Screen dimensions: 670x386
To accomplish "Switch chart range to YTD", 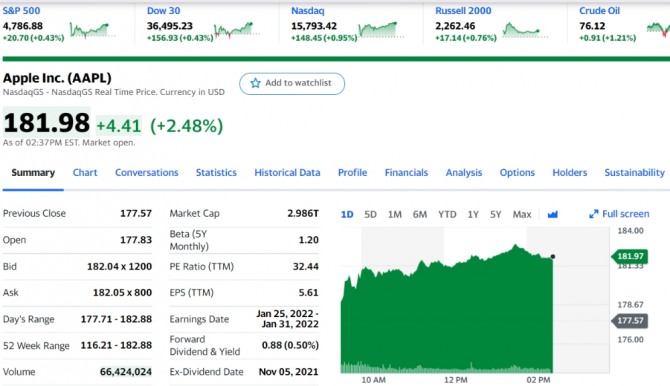I will pos(447,214).
